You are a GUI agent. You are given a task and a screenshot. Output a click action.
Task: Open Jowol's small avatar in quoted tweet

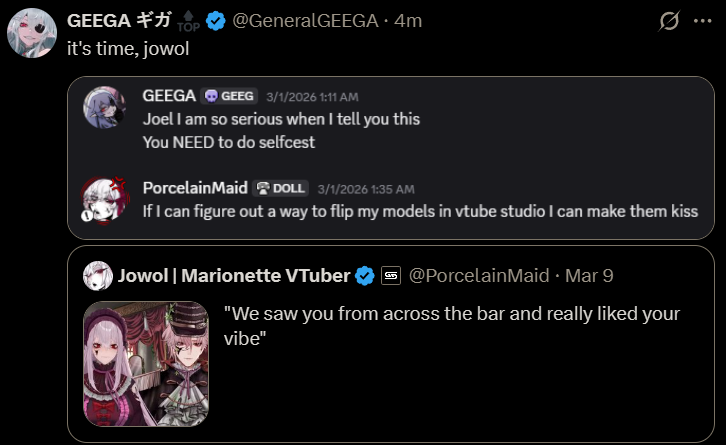click(x=98, y=276)
